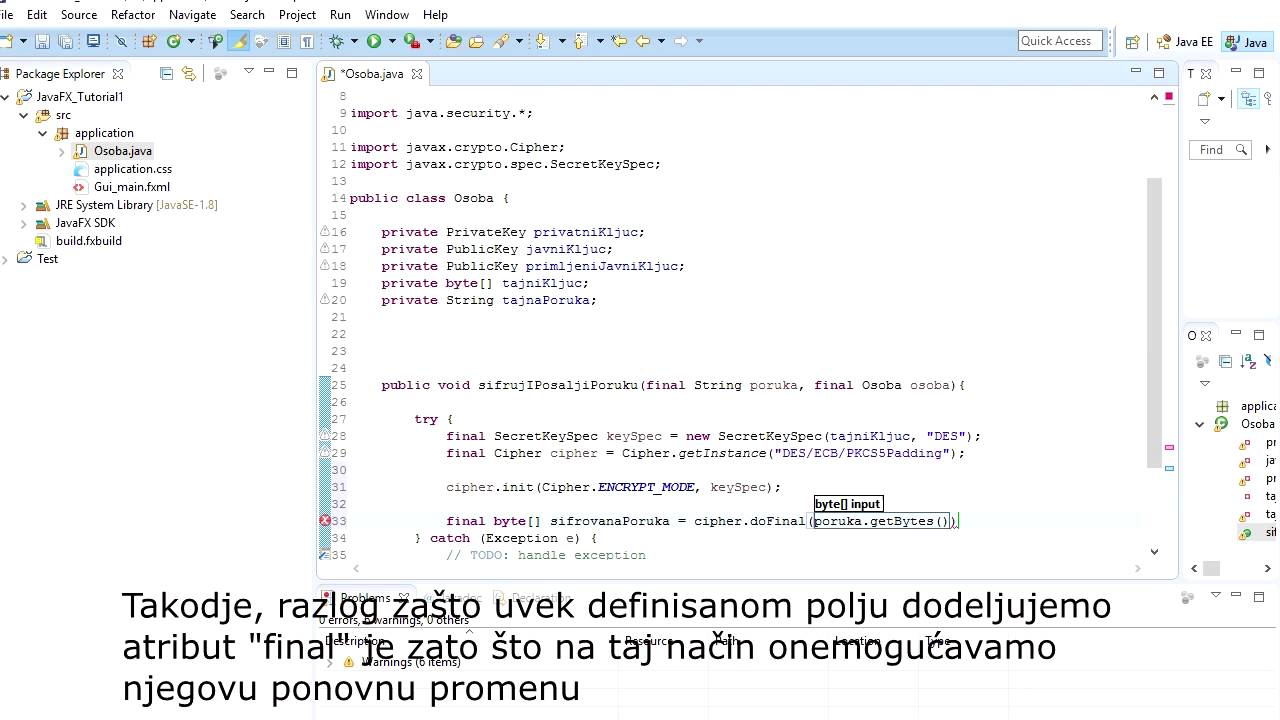Click Run Last Tool icon

[x=410, y=41]
